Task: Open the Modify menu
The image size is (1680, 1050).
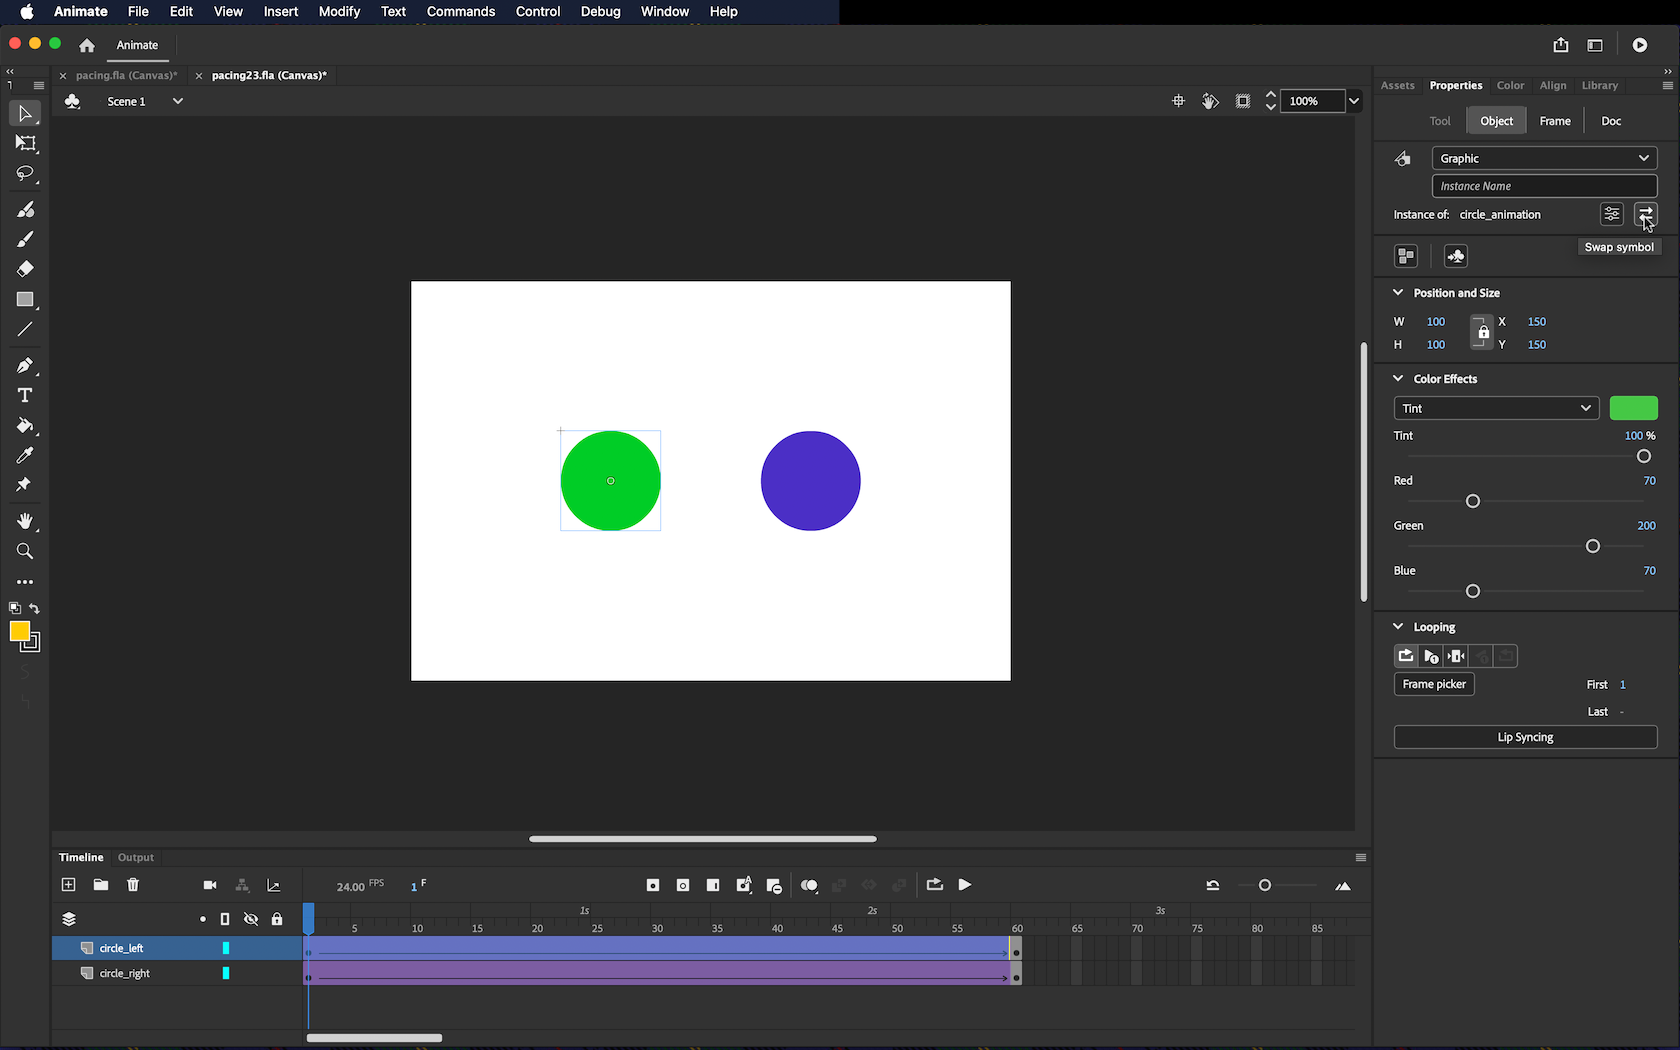Action: point(339,12)
